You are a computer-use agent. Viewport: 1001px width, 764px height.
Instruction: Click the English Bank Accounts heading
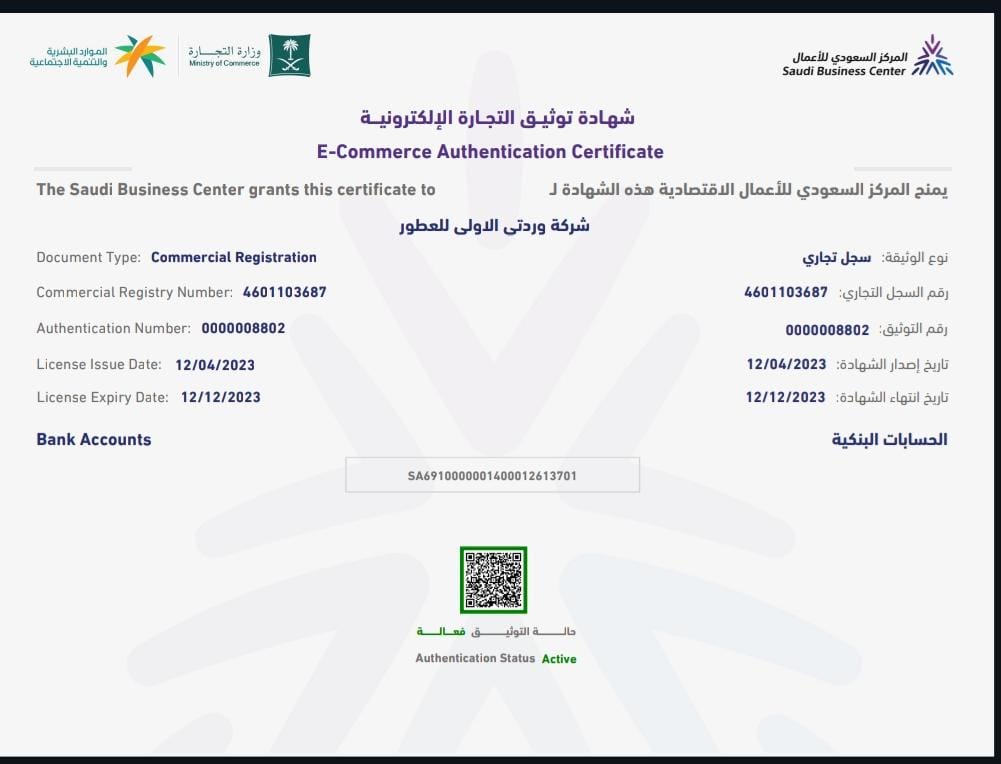(x=94, y=439)
